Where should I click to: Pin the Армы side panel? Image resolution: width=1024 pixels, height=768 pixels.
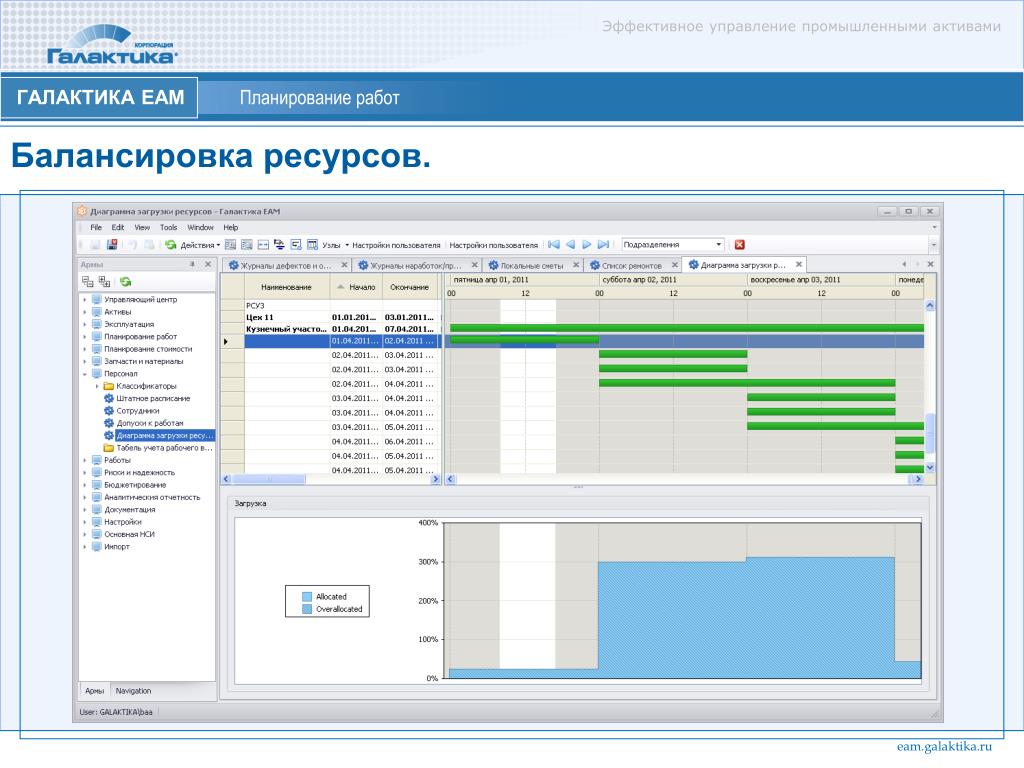coord(192,264)
